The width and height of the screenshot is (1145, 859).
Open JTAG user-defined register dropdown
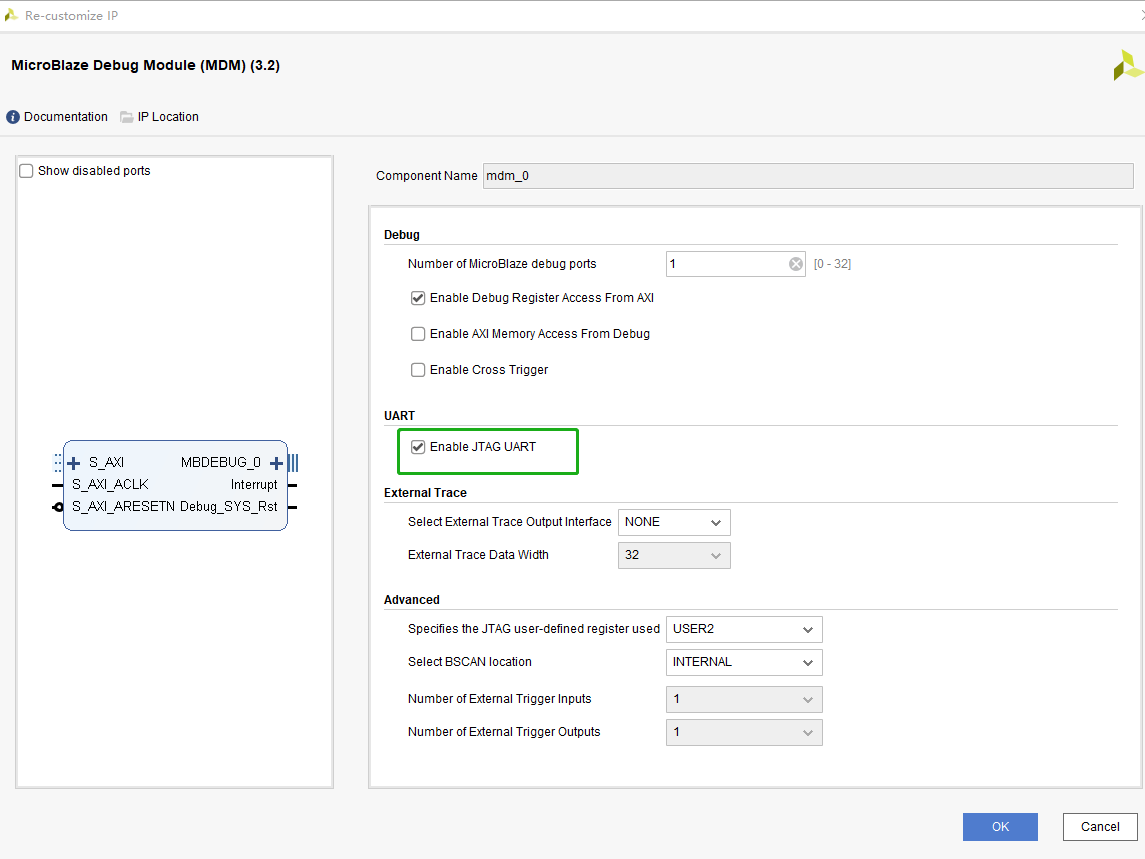[x=744, y=629]
